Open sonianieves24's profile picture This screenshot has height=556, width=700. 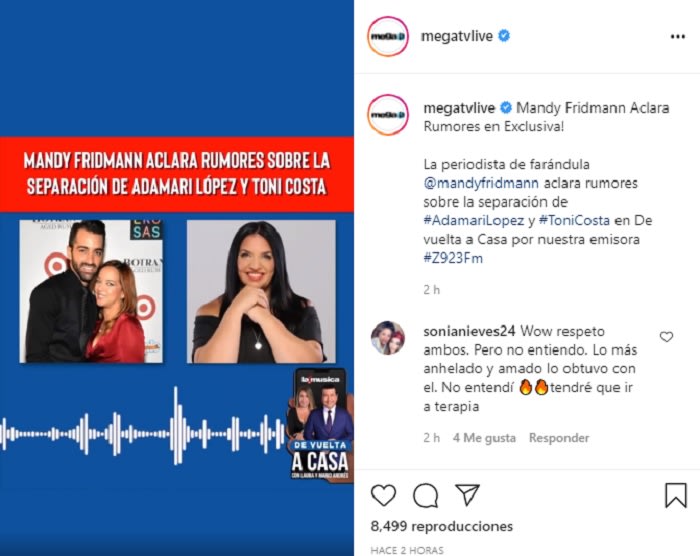click(x=388, y=338)
